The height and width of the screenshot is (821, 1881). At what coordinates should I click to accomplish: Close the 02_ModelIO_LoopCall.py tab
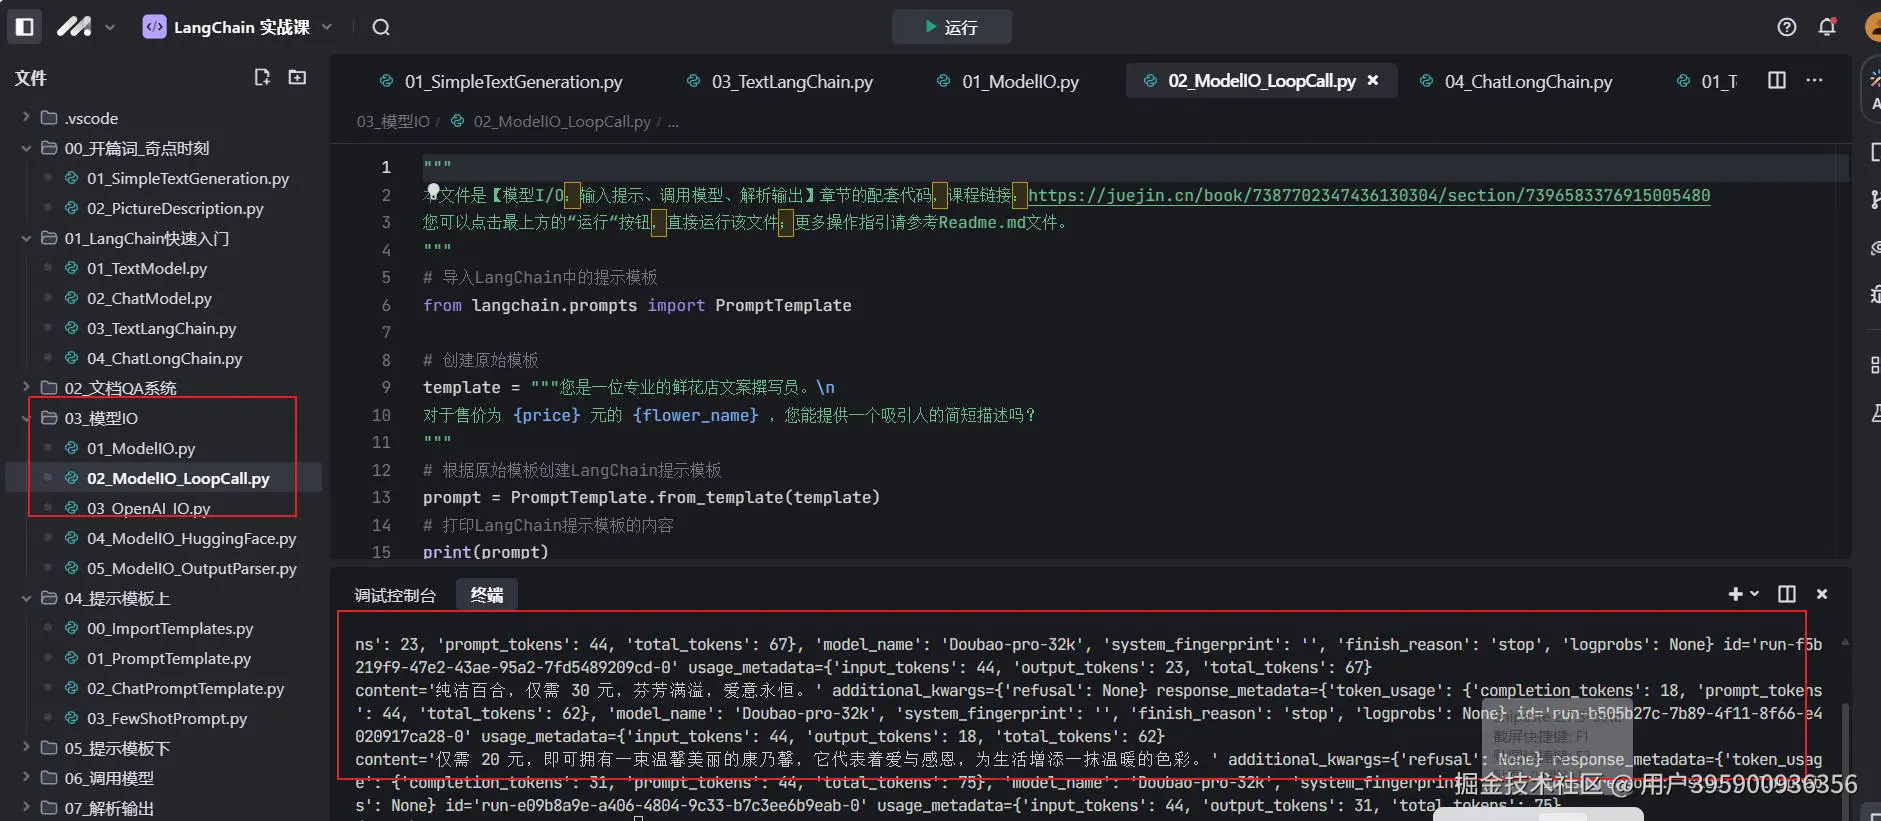1373,80
